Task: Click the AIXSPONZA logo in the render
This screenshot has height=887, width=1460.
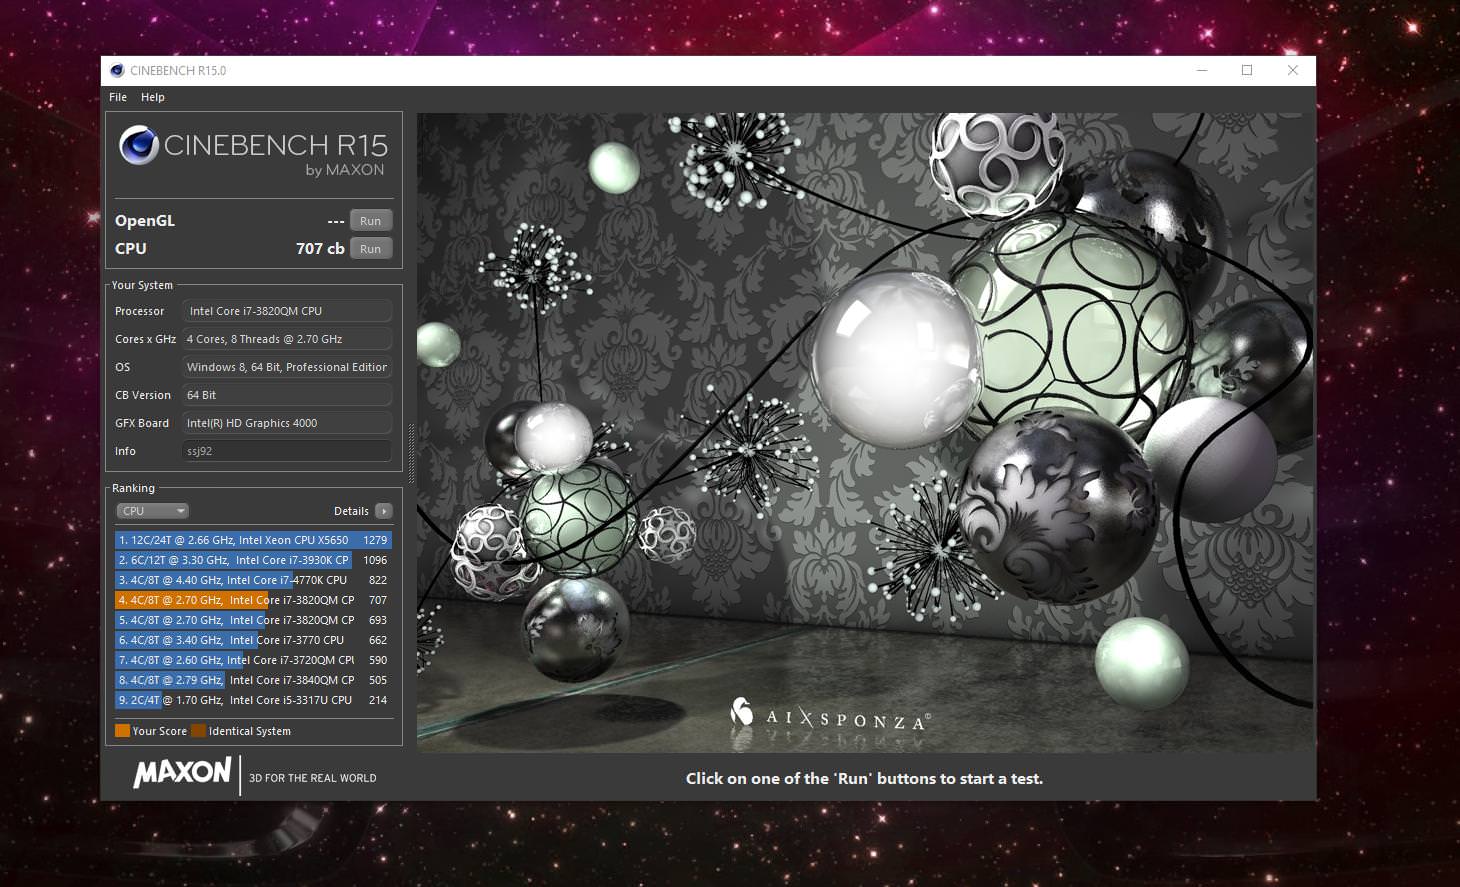Action: 831,715
